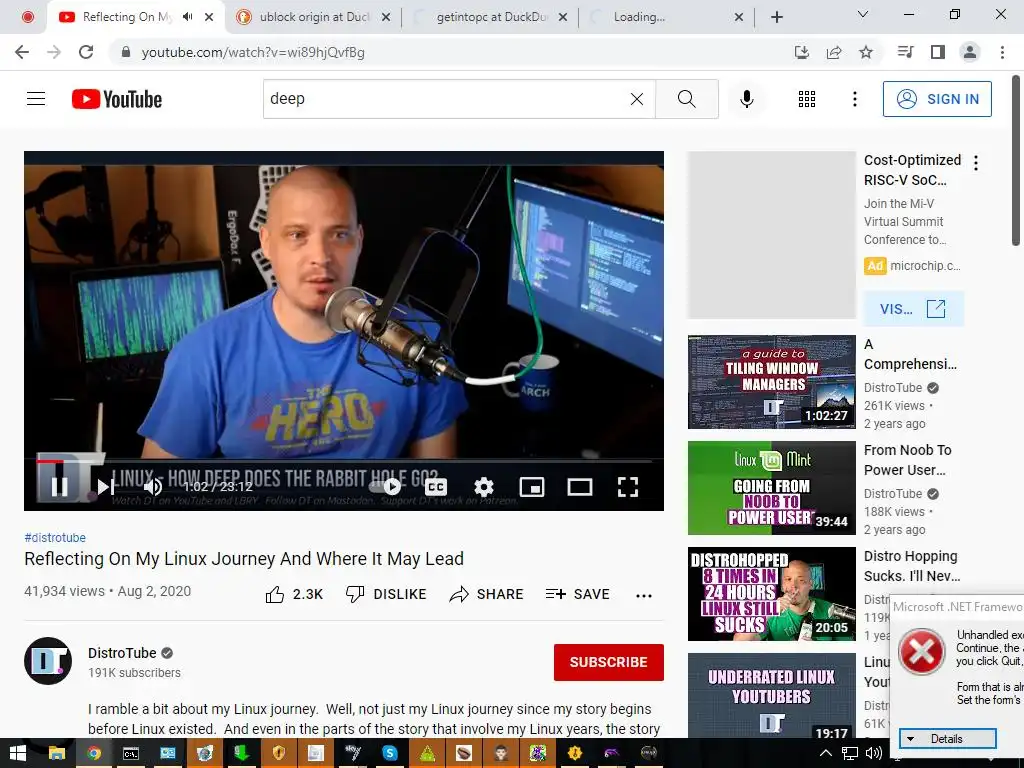
Task: Save video to a playlist
Action: 578,594
